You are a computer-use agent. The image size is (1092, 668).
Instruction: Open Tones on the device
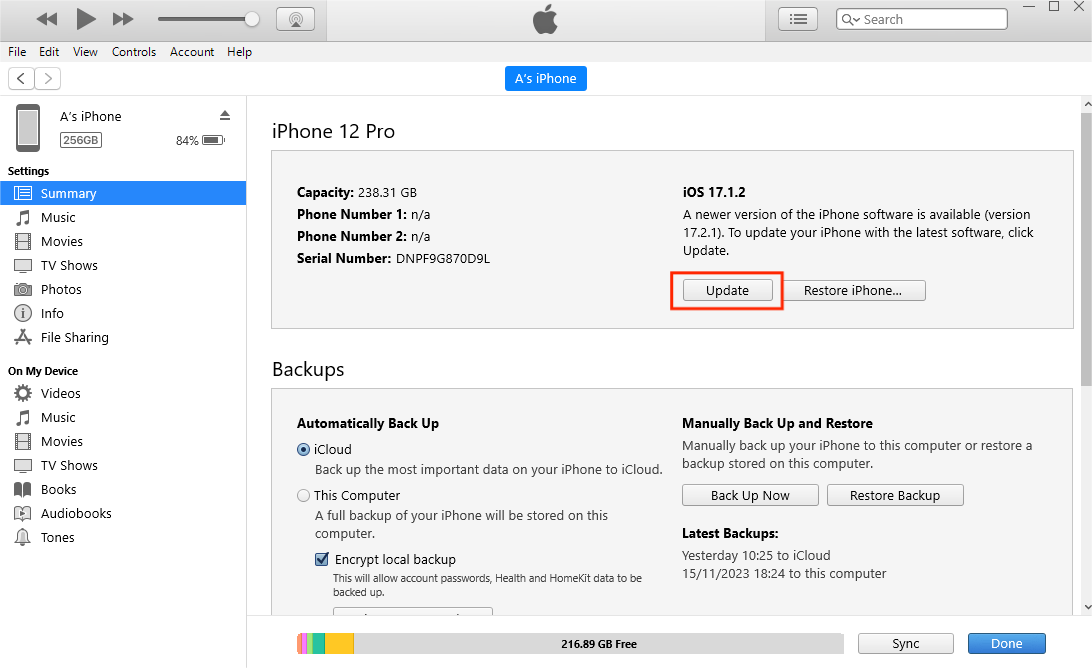123,537
